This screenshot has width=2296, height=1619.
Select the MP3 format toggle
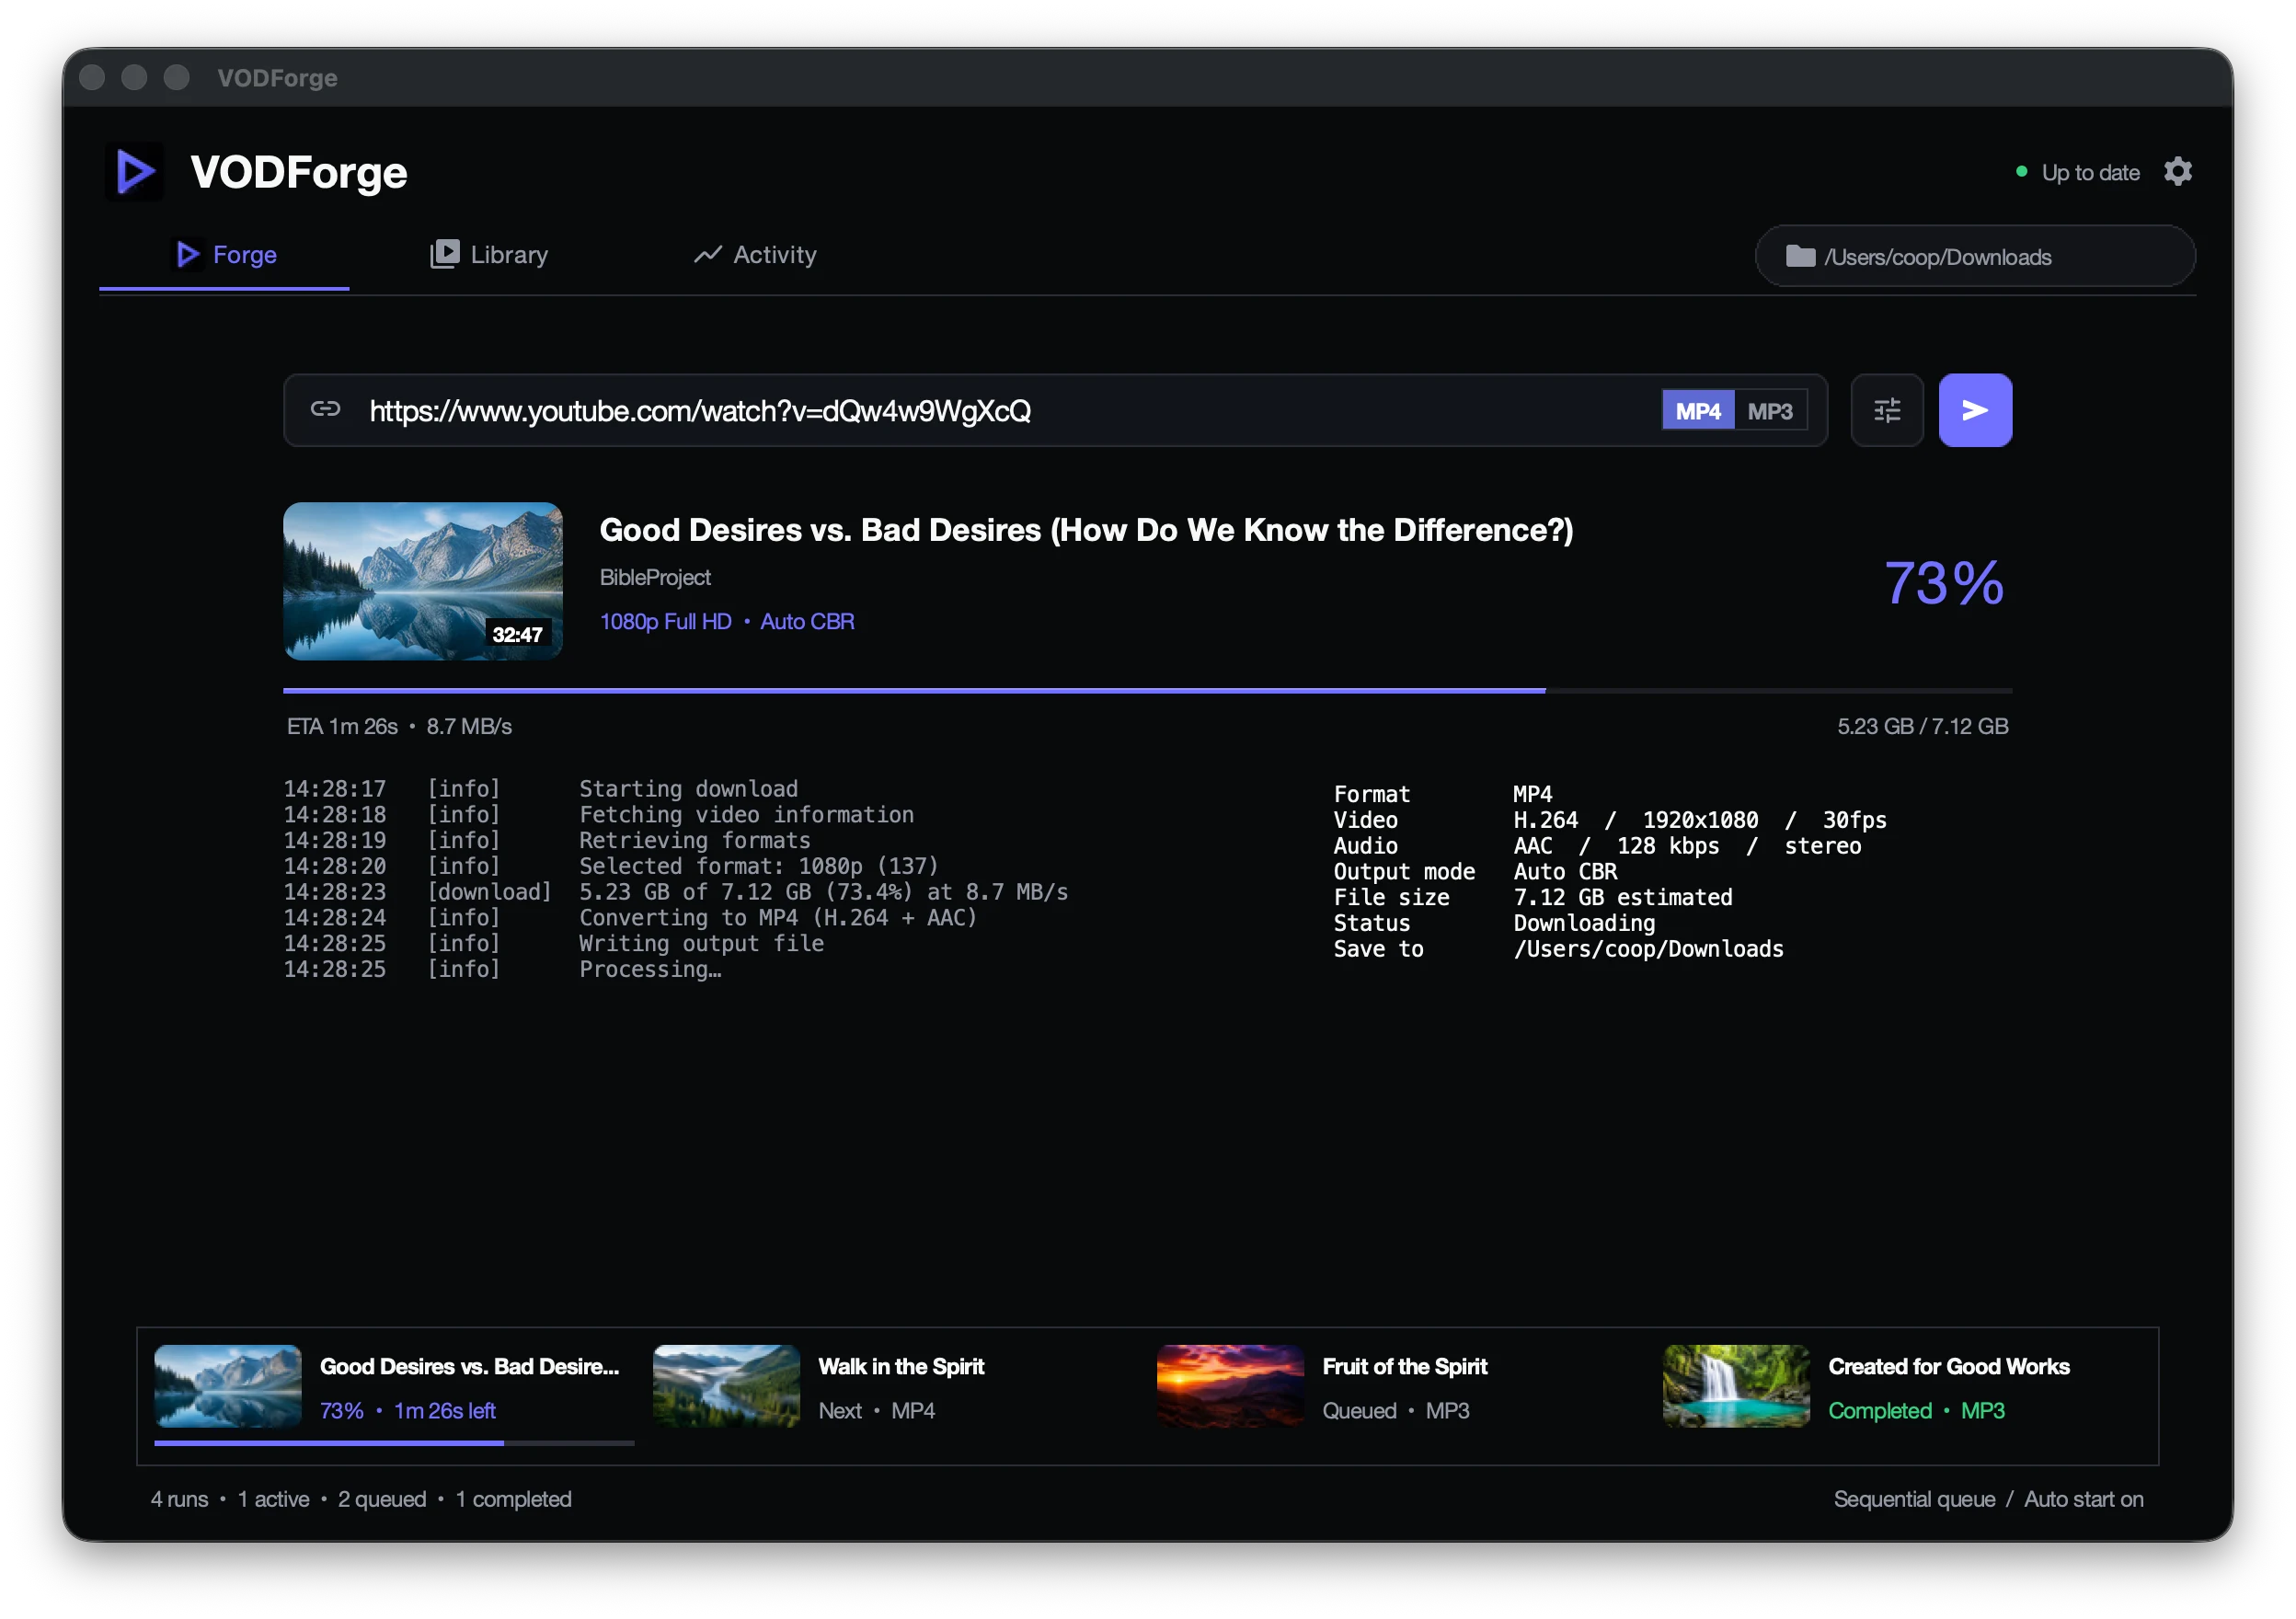point(1769,411)
